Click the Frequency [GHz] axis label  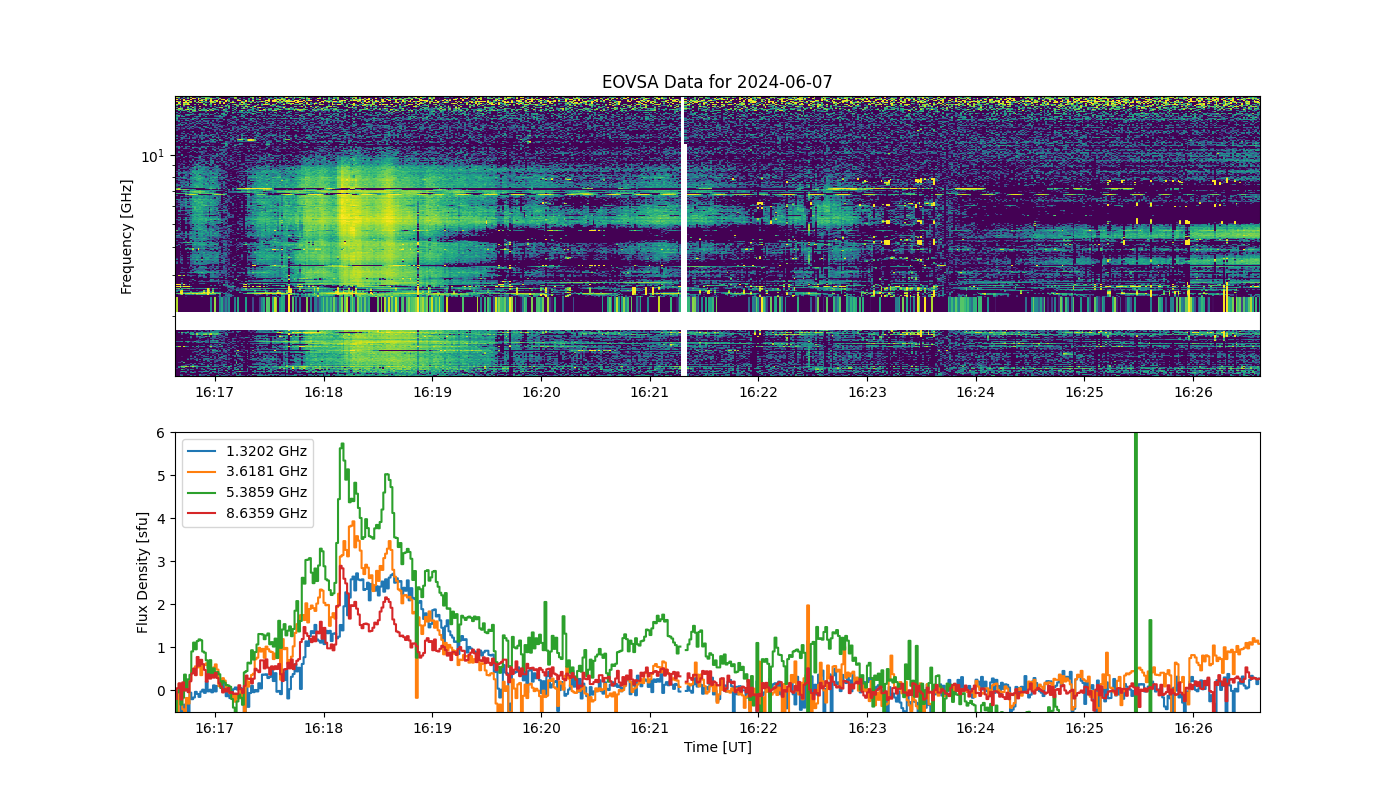(x=127, y=237)
